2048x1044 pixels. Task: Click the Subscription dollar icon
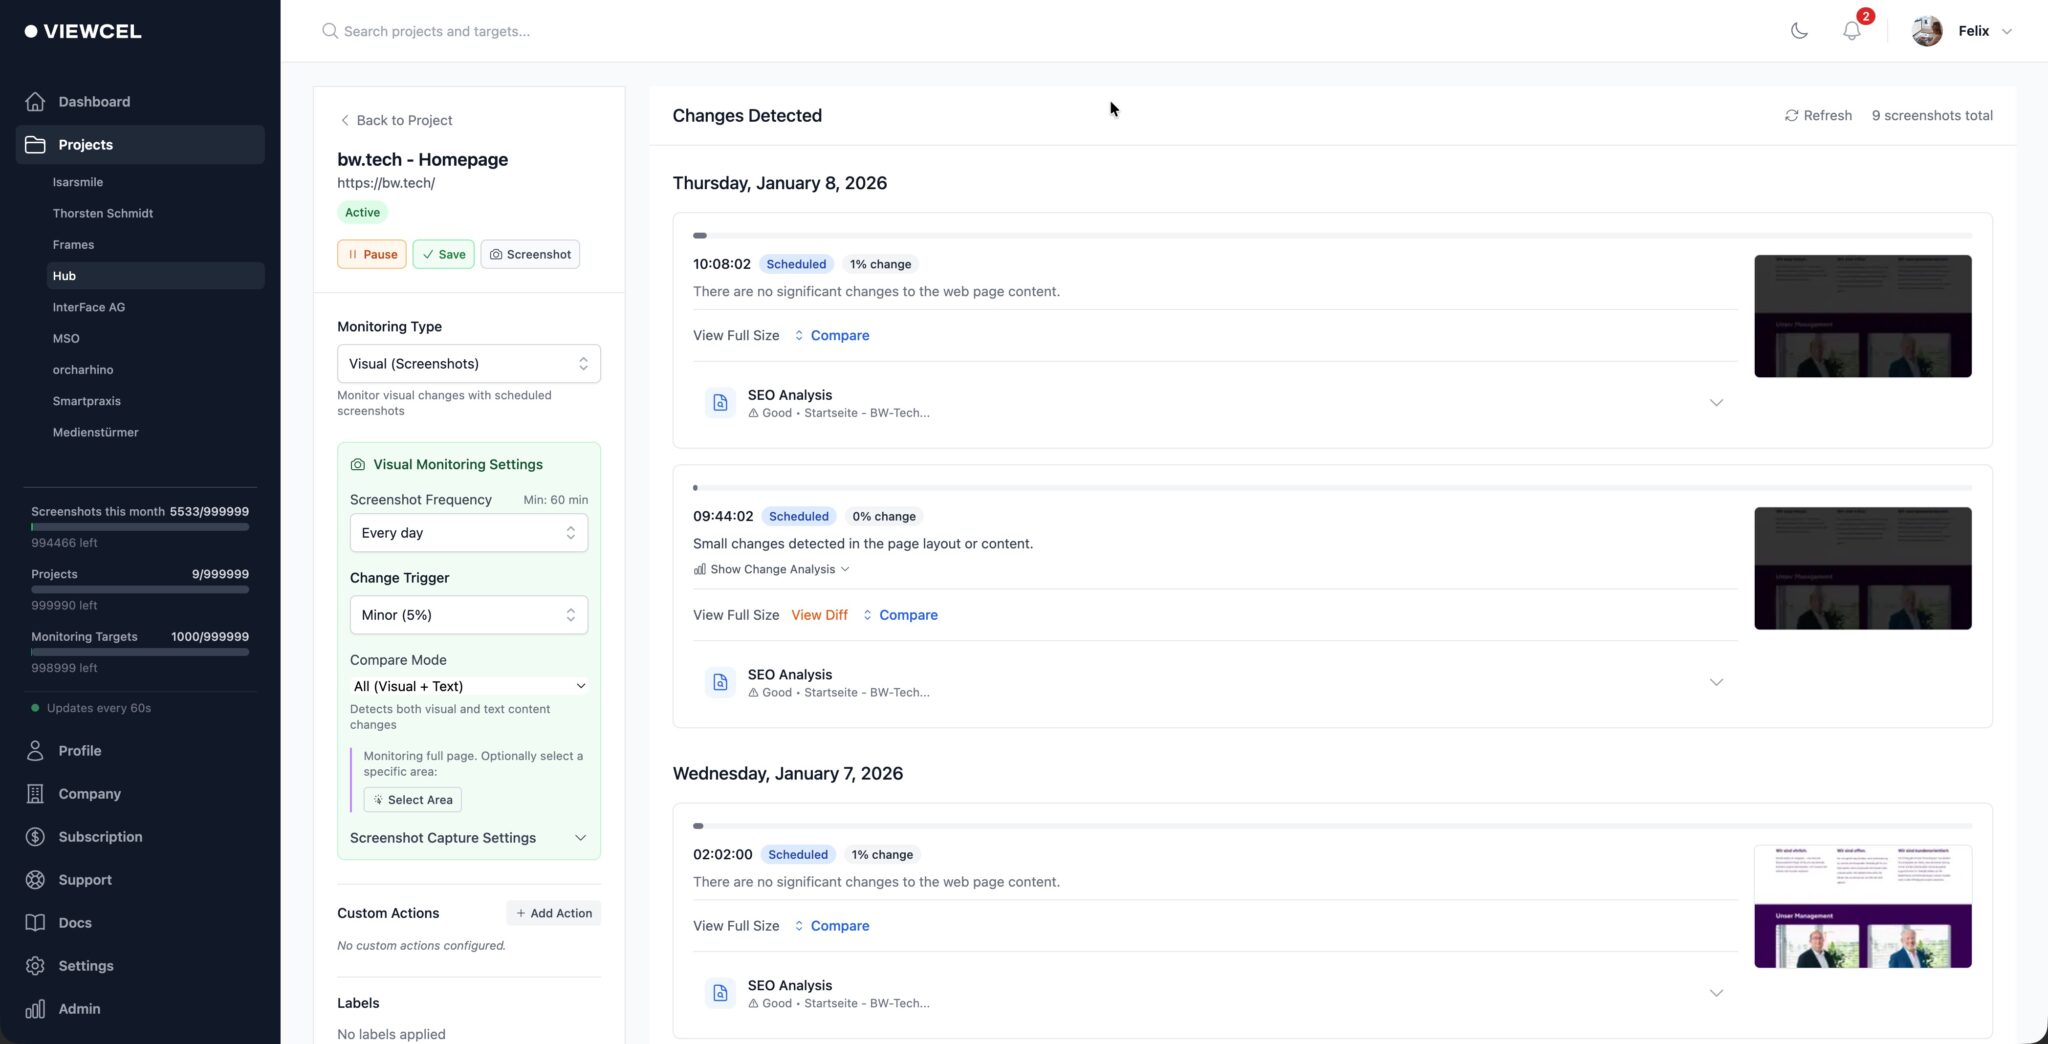pos(35,836)
